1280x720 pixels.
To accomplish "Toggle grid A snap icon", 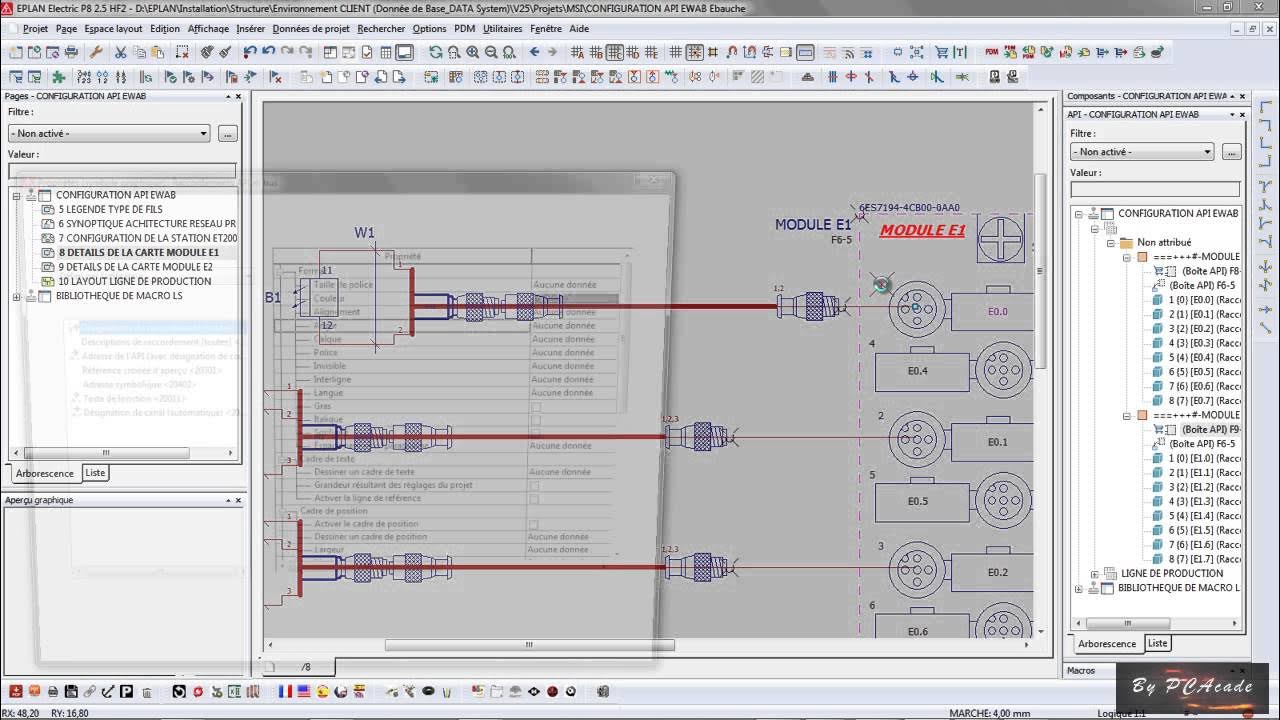I will [x=578, y=52].
